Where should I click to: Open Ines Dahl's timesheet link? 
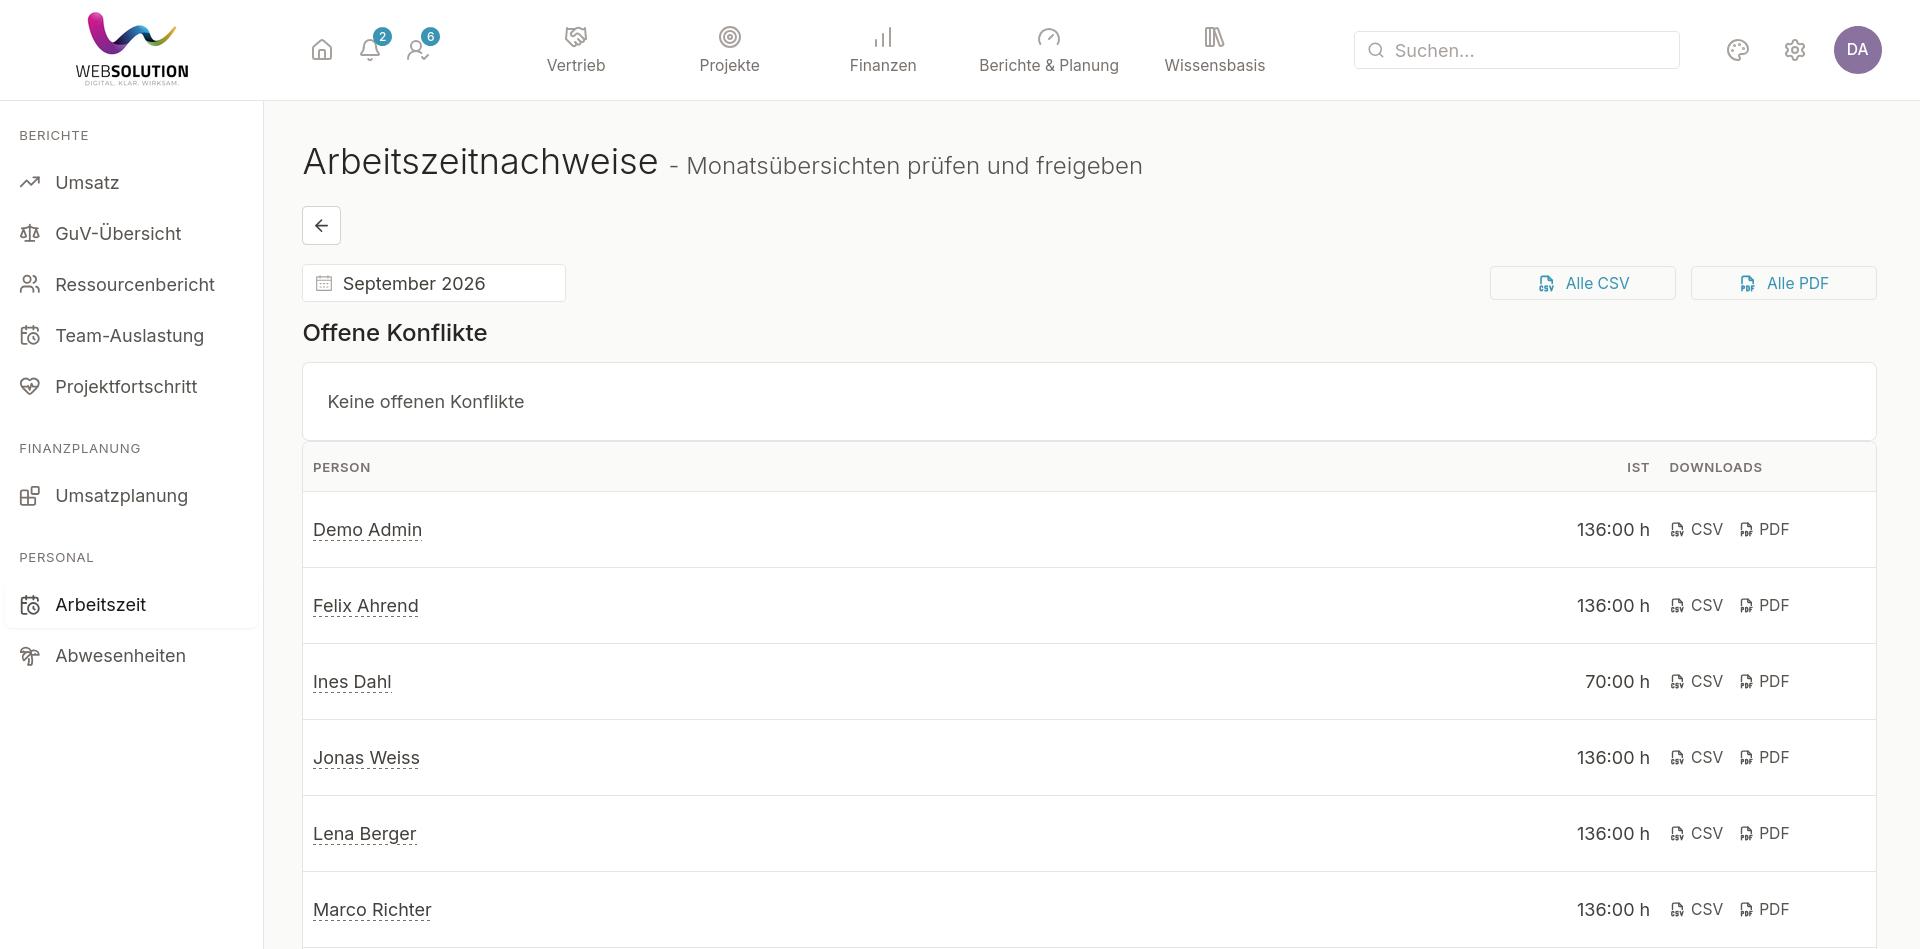click(x=352, y=682)
